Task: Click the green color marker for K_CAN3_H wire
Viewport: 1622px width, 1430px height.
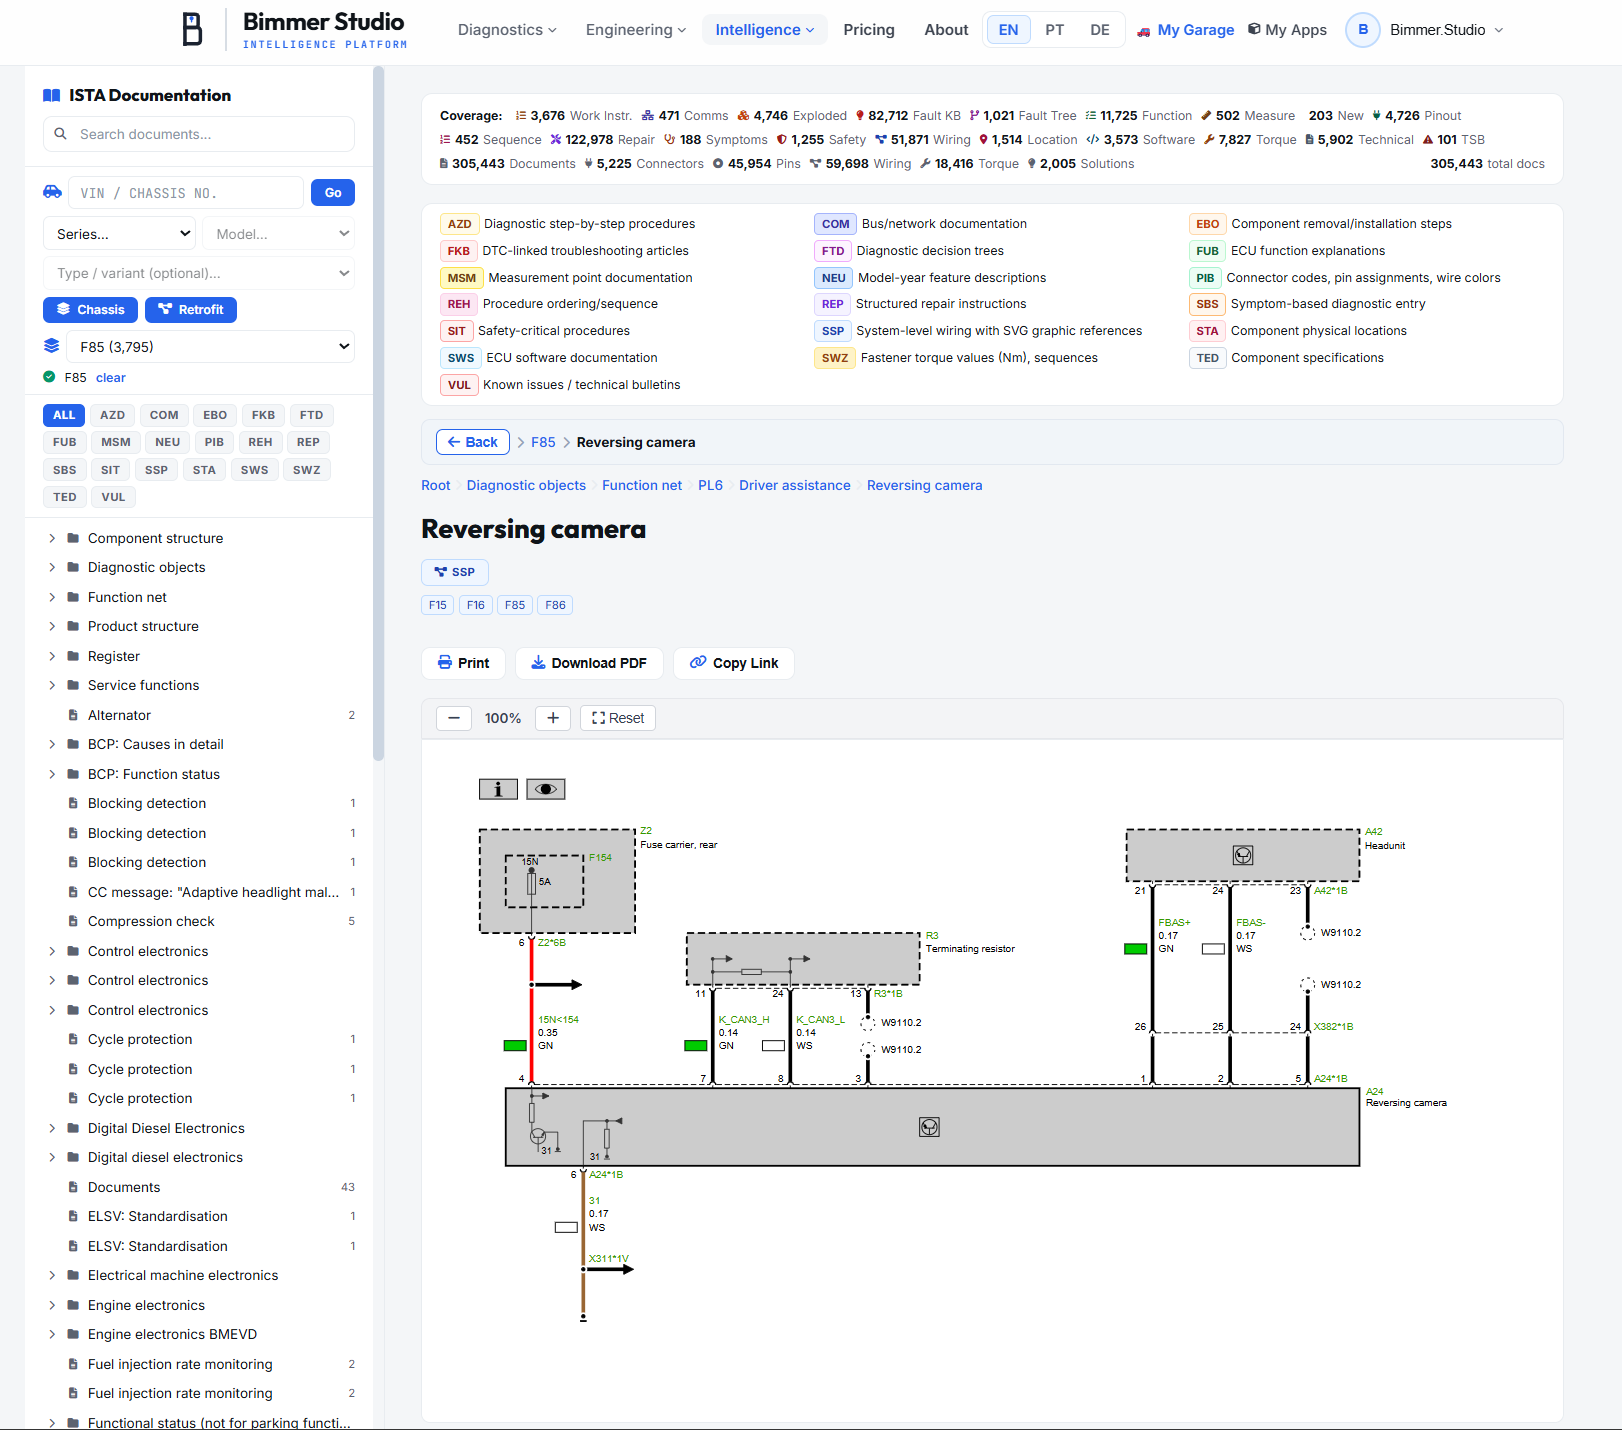Action: pyautogui.click(x=696, y=1046)
